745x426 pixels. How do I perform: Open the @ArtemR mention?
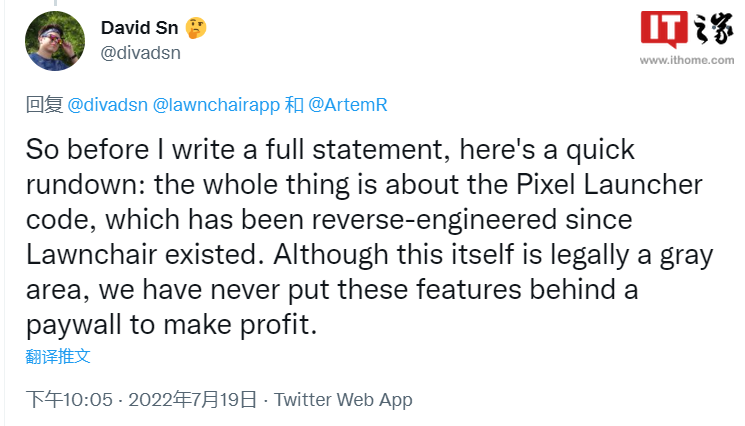click(348, 105)
